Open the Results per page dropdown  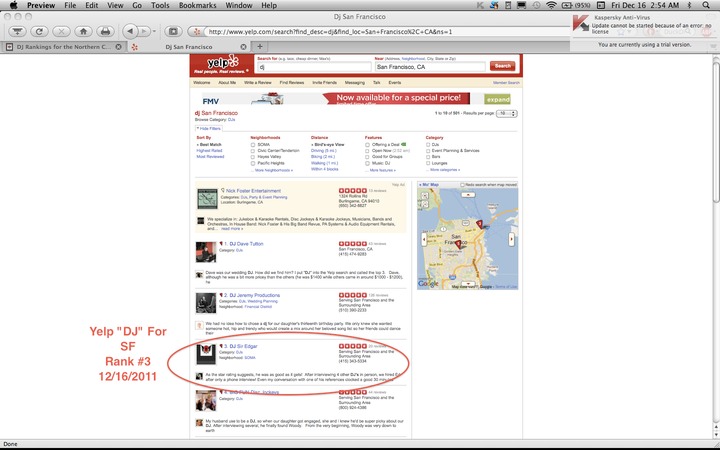506,113
